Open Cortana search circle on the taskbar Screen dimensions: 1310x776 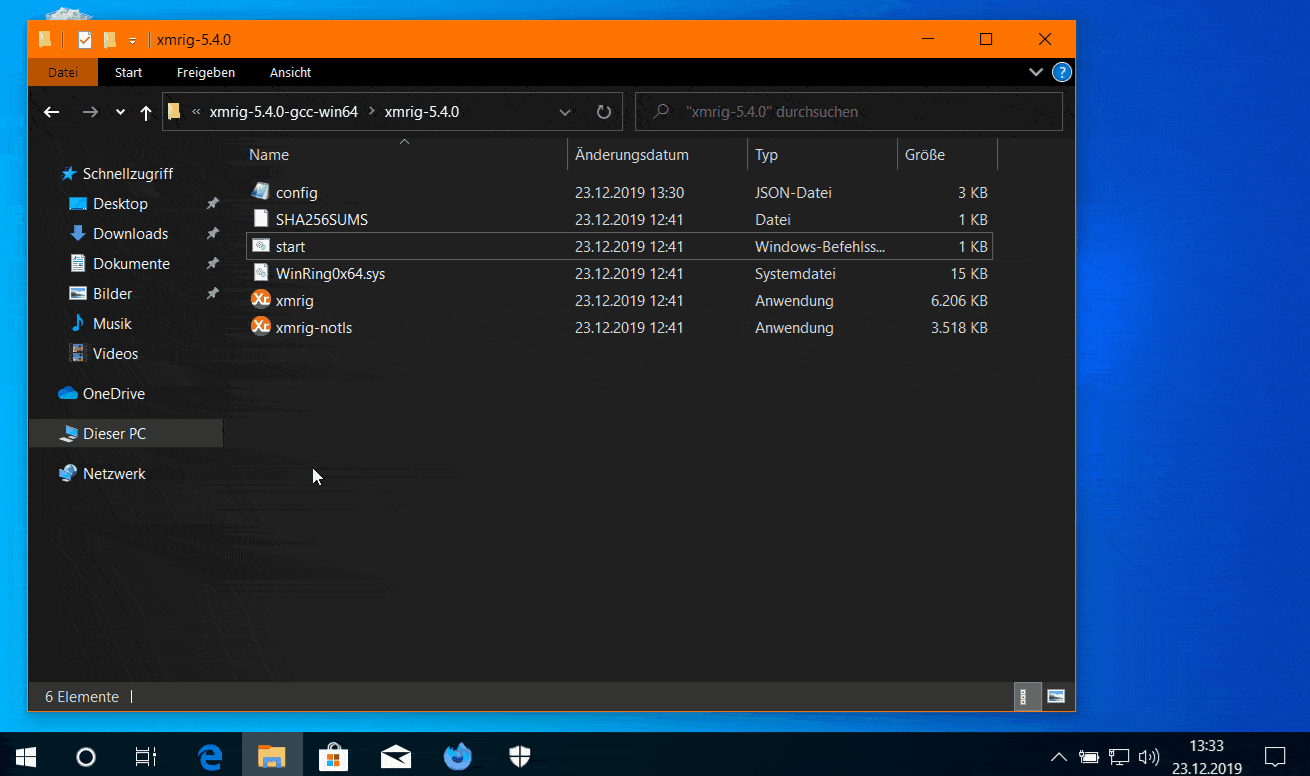(x=86, y=756)
